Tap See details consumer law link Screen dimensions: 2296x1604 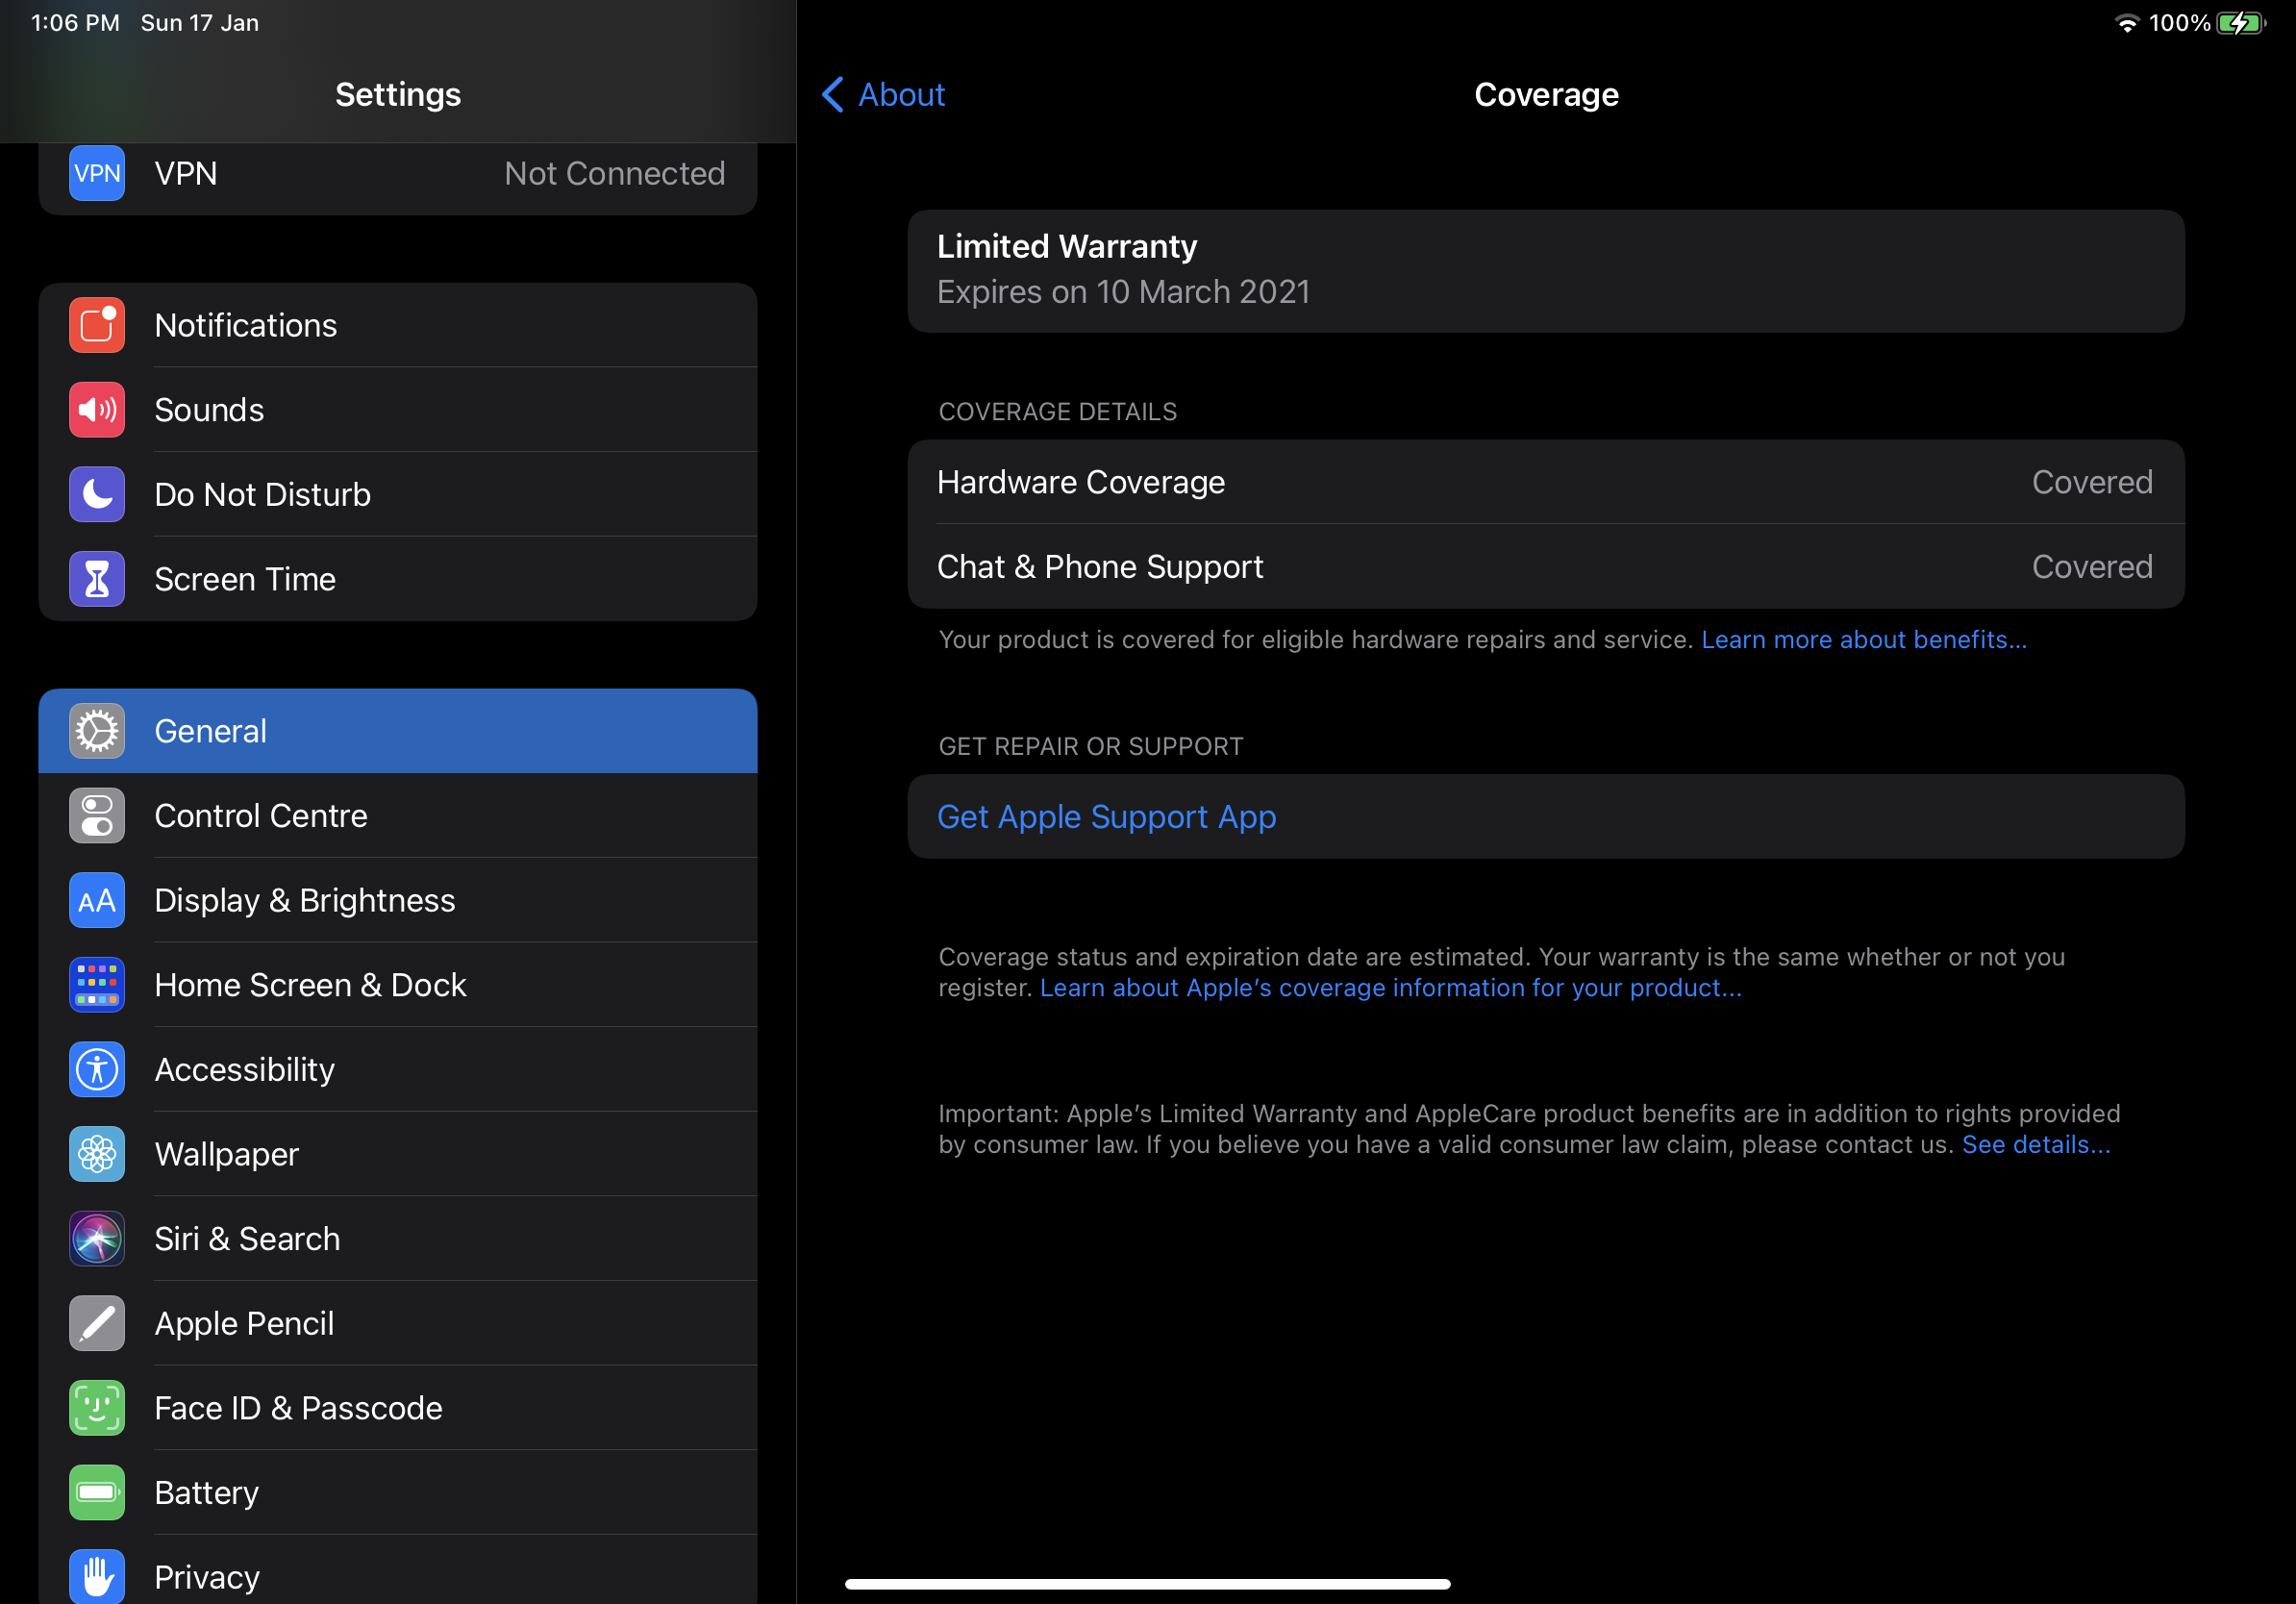coord(2036,1145)
